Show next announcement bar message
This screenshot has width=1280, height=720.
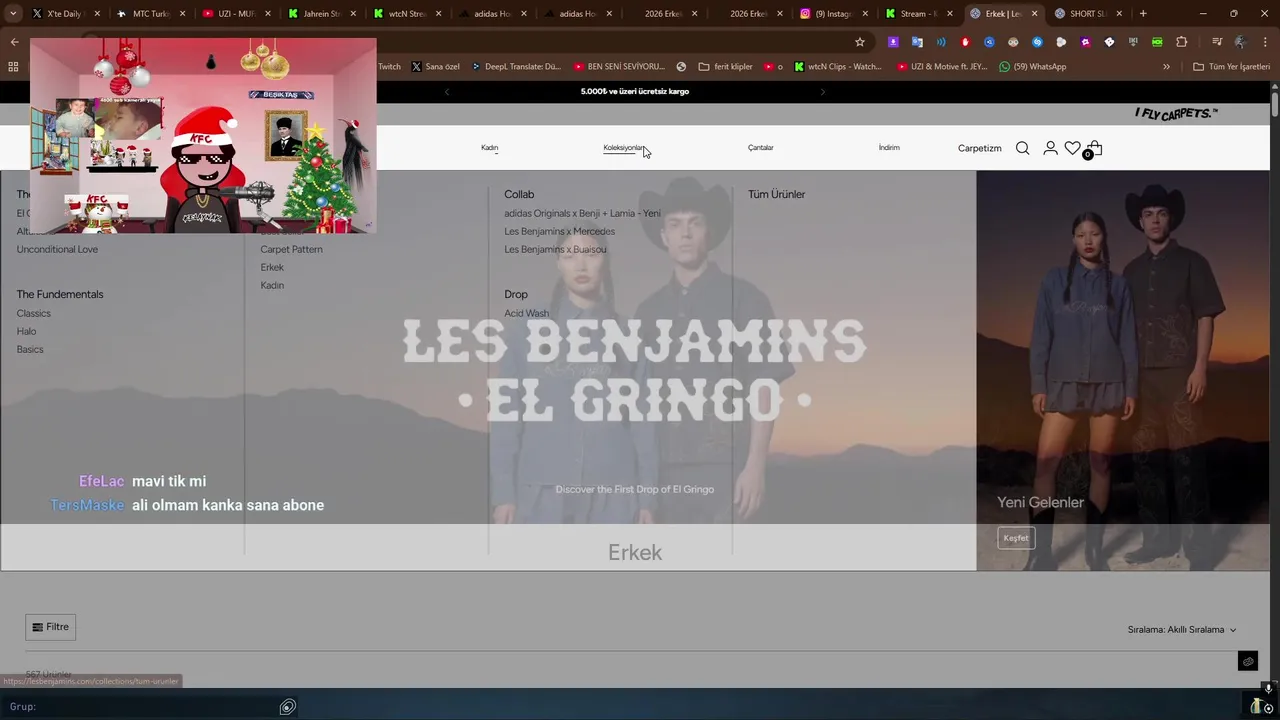(x=822, y=92)
